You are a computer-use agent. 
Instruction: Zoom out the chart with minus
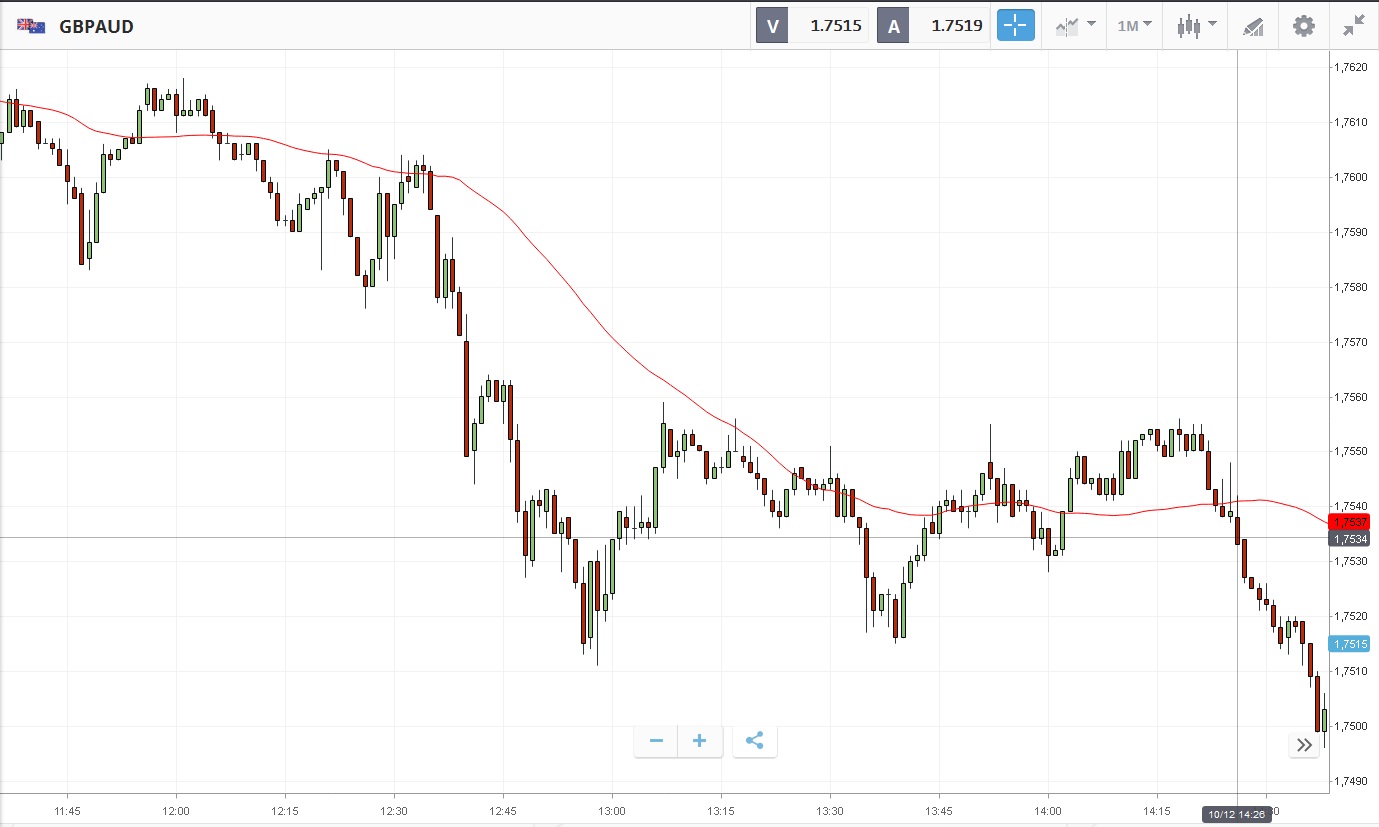tap(656, 741)
